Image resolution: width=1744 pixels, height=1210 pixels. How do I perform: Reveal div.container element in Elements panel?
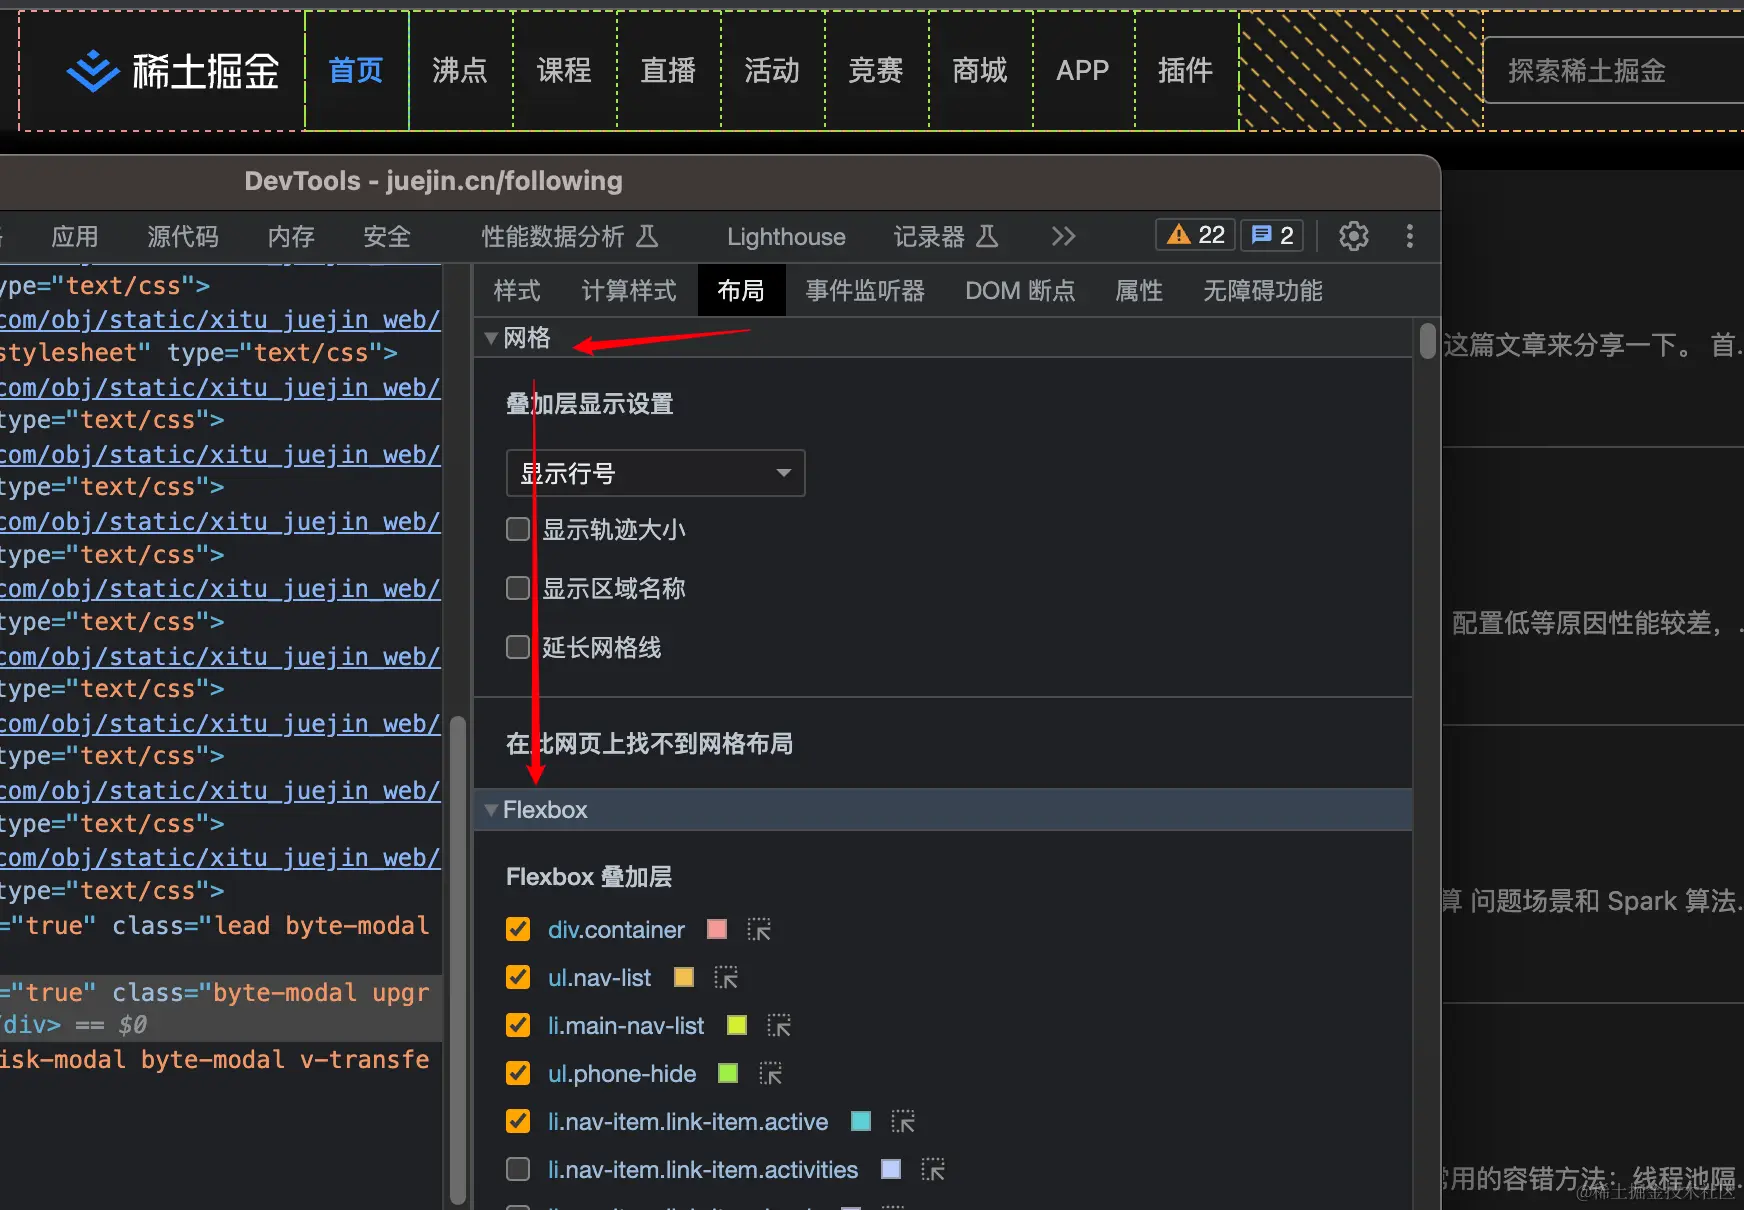click(x=759, y=930)
